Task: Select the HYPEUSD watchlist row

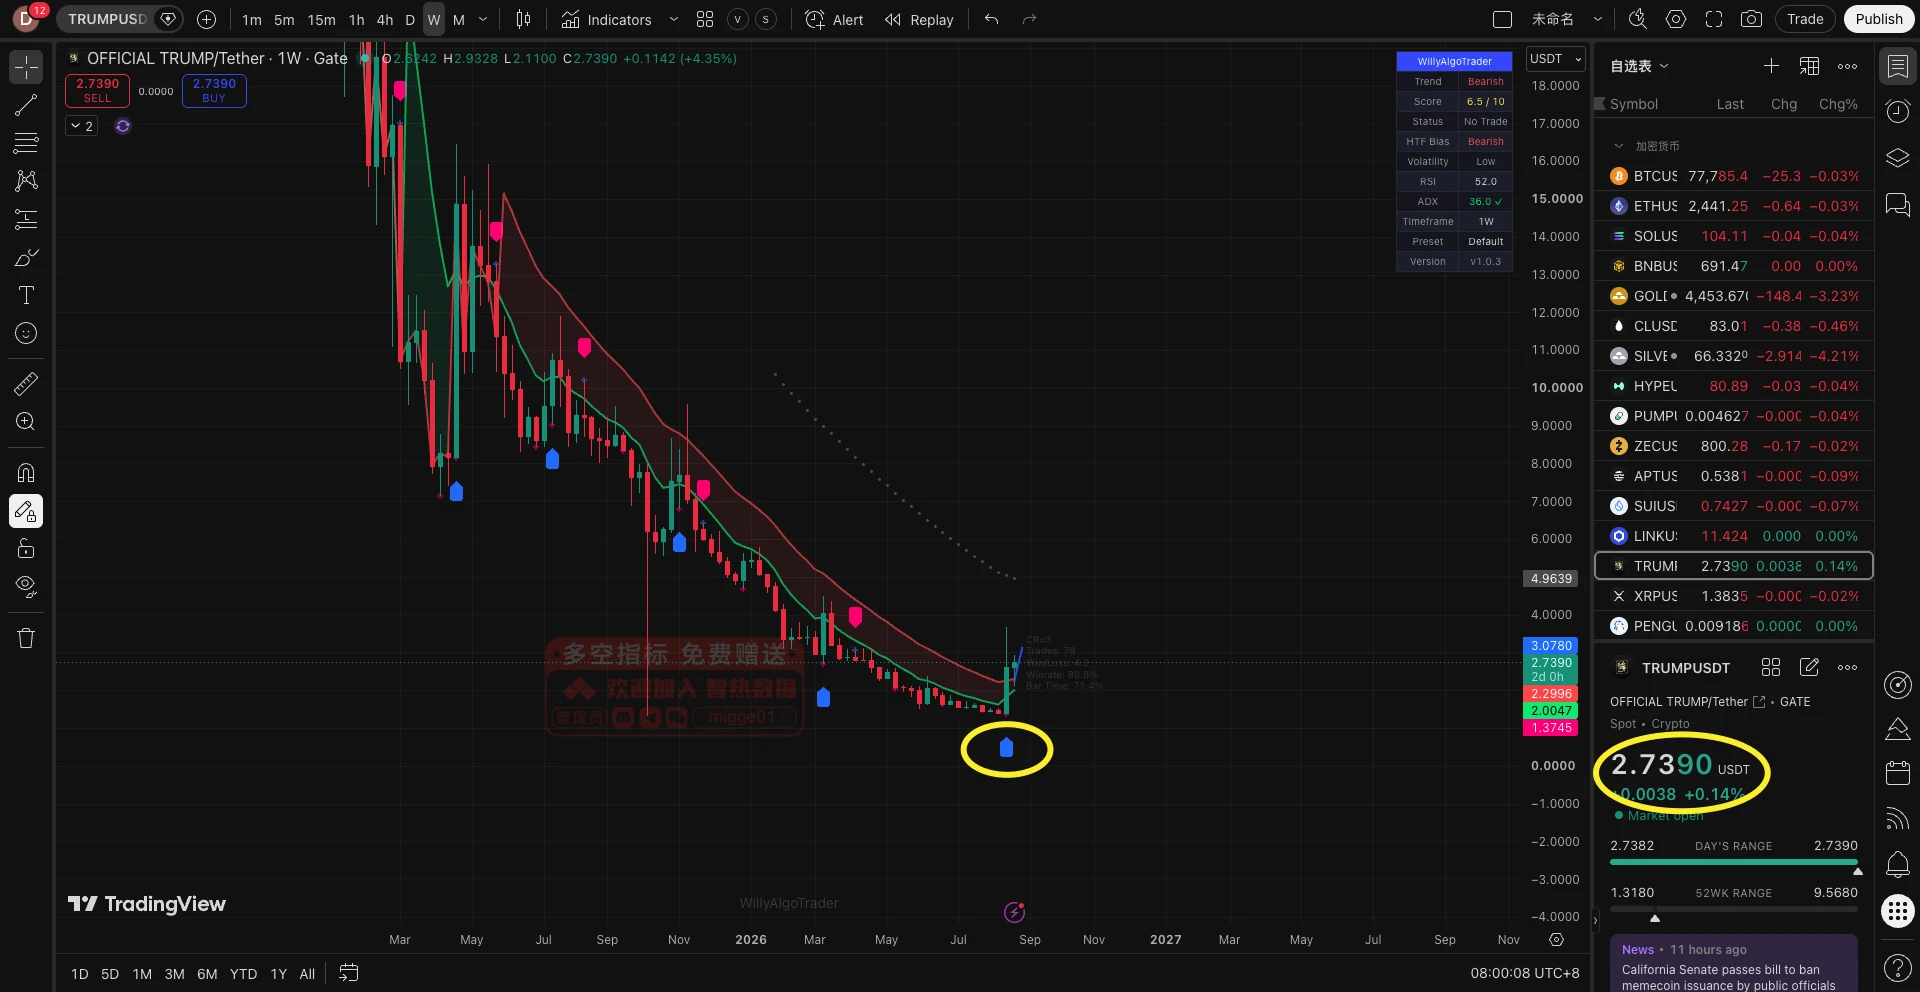Action: (1734, 386)
